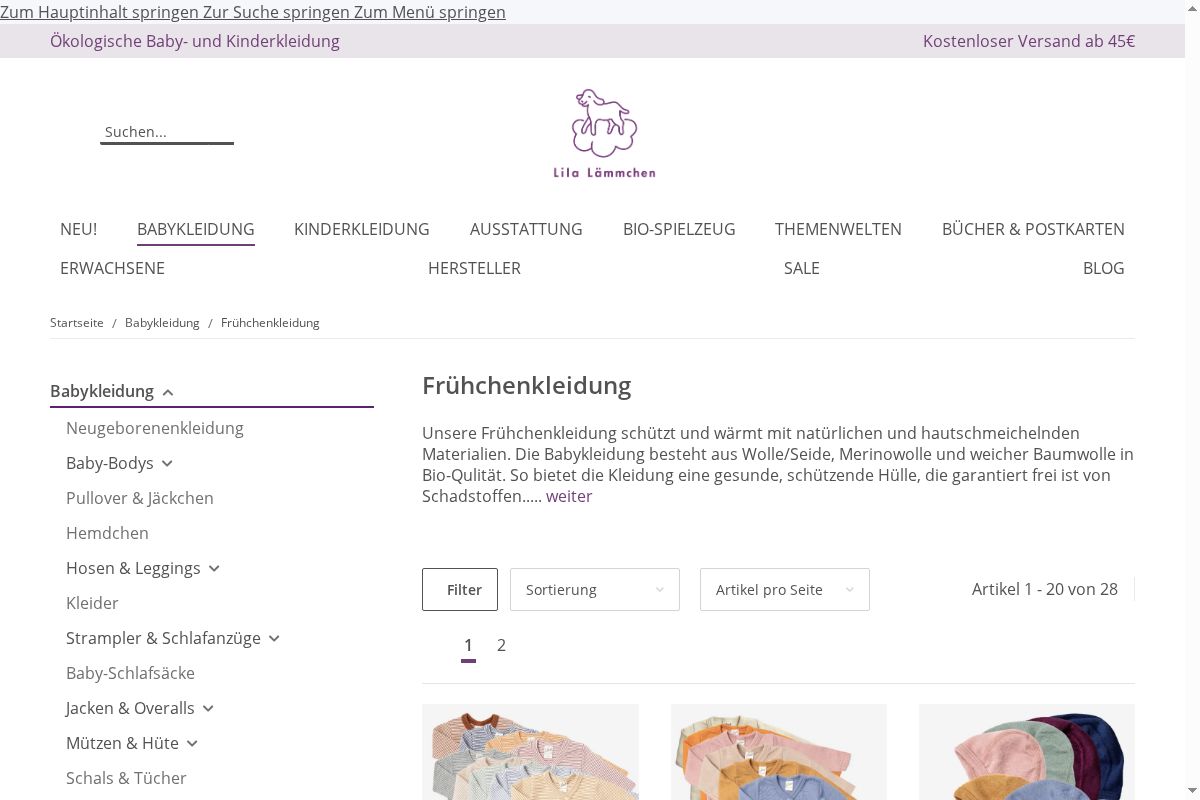Click into the Suchen search field
The width and height of the screenshot is (1200, 800).
pos(167,132)
